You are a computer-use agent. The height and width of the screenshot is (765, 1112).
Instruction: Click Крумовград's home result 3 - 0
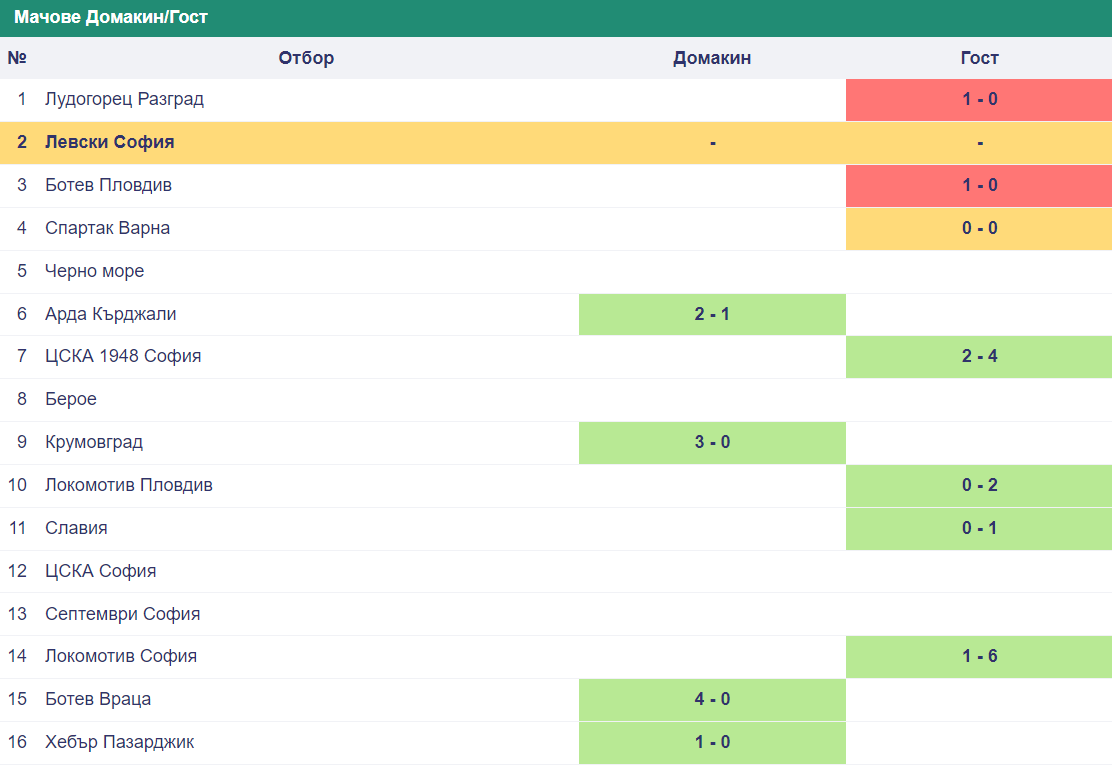(712, 442)
